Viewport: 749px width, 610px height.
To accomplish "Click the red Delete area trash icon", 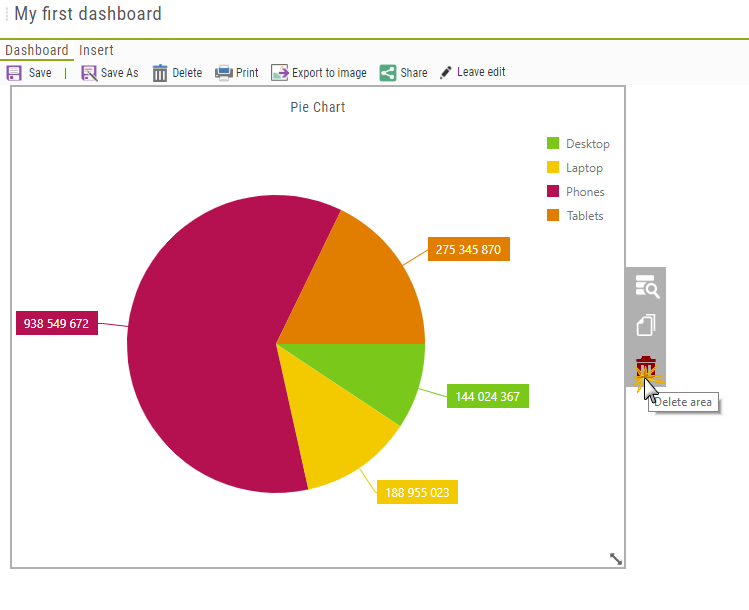I will click(645, 366).
